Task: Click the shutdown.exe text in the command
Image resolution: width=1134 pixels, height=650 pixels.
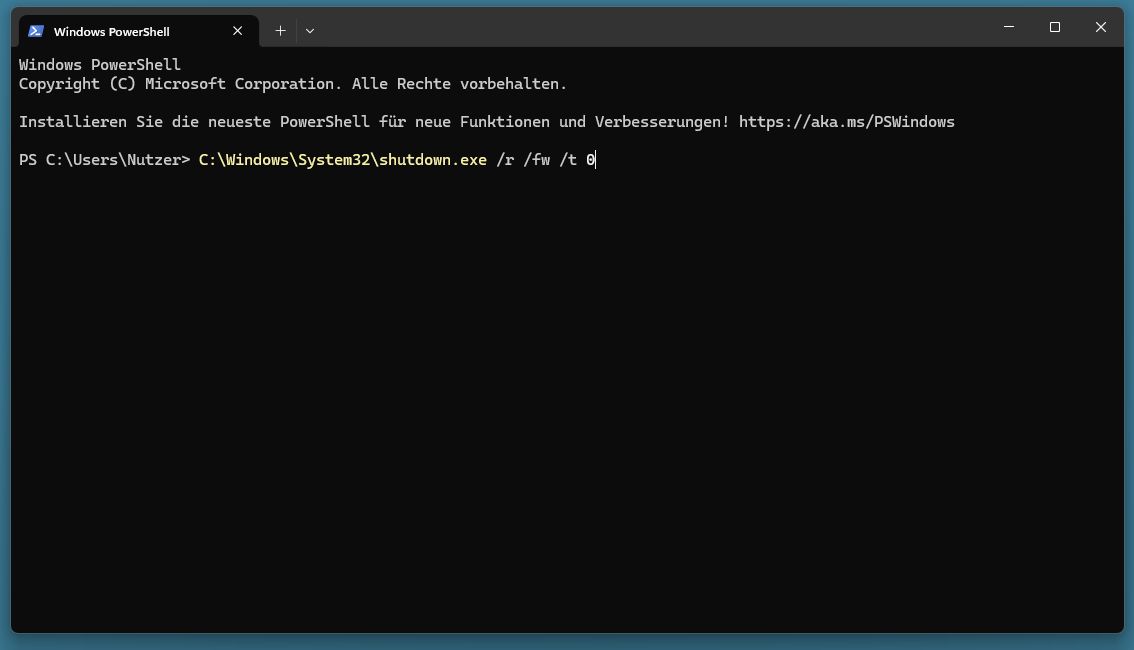Action: [x=432, y=160]
